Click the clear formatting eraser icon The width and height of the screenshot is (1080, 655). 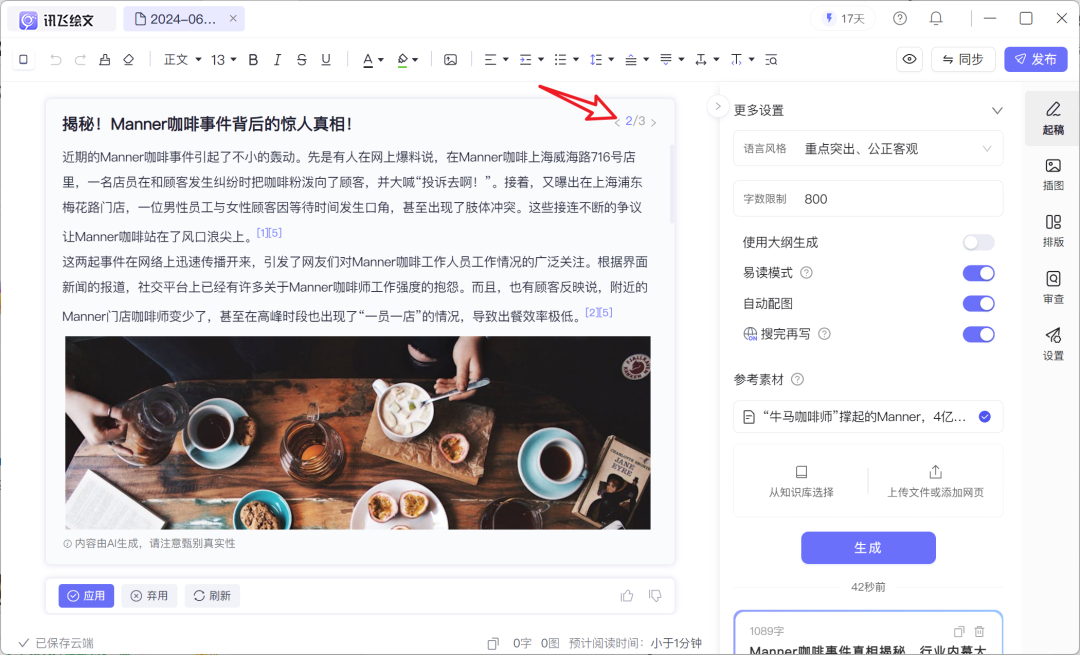[x=129, y=60]
